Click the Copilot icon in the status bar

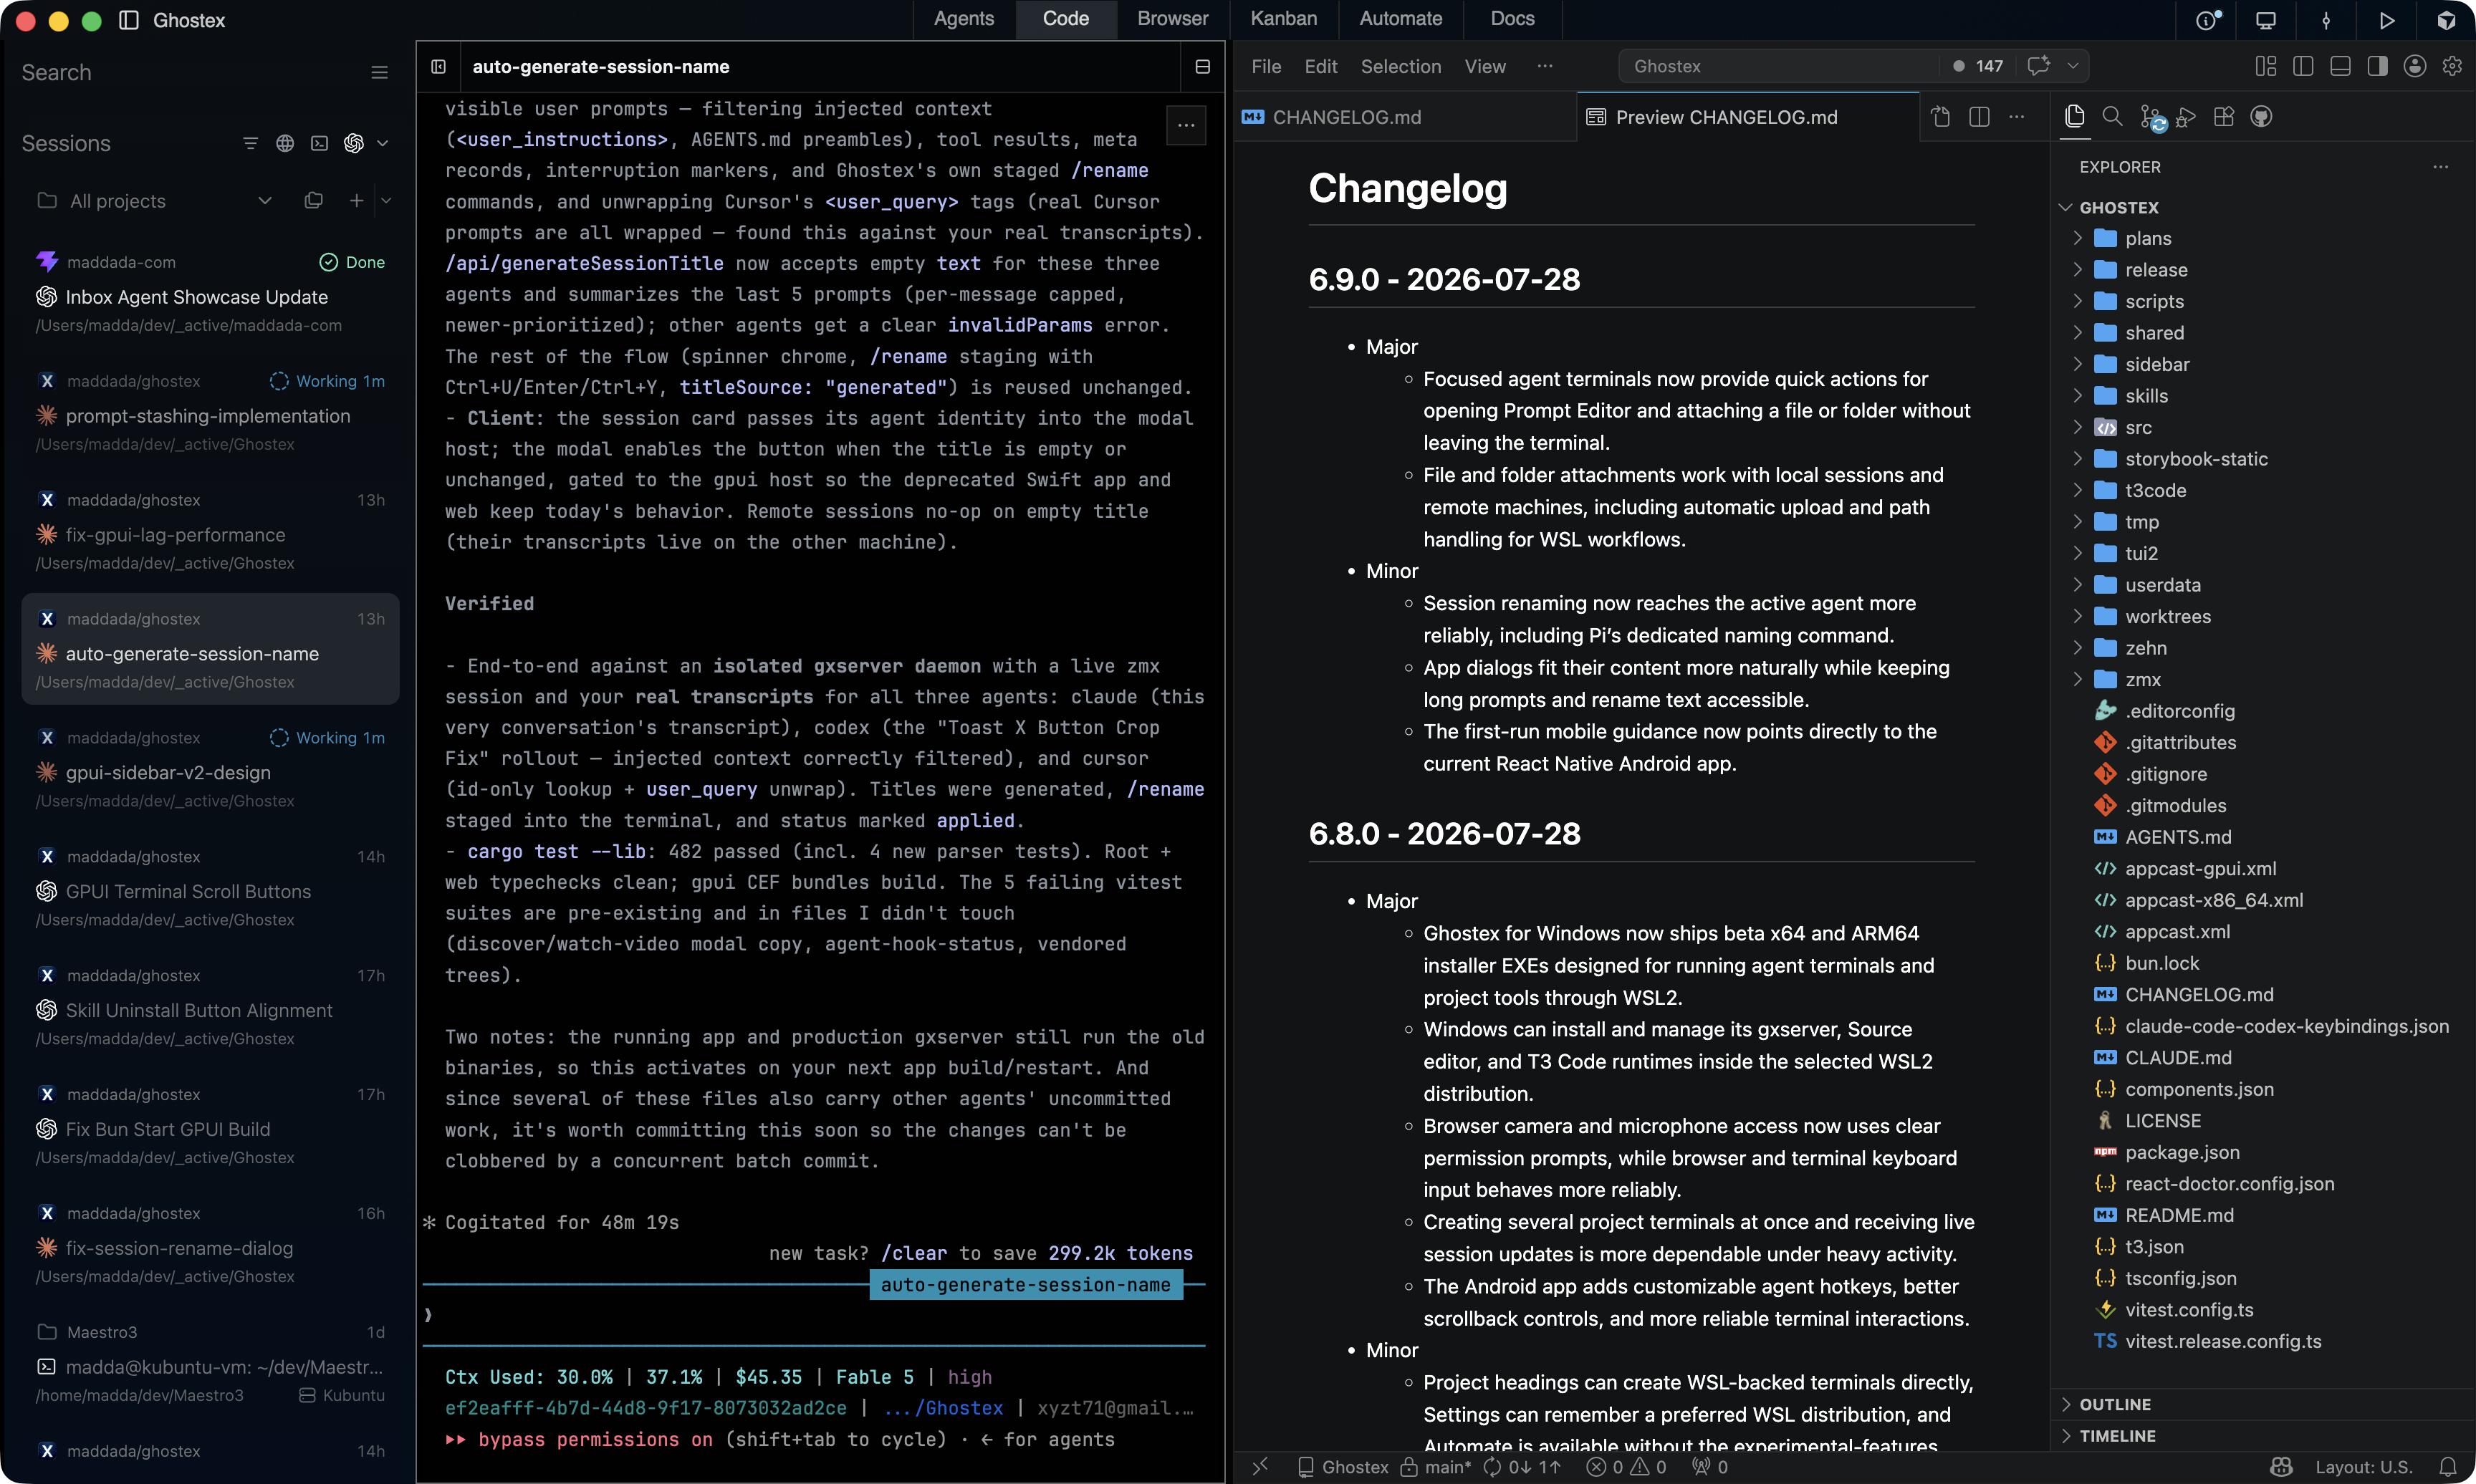(2281, 1466)
